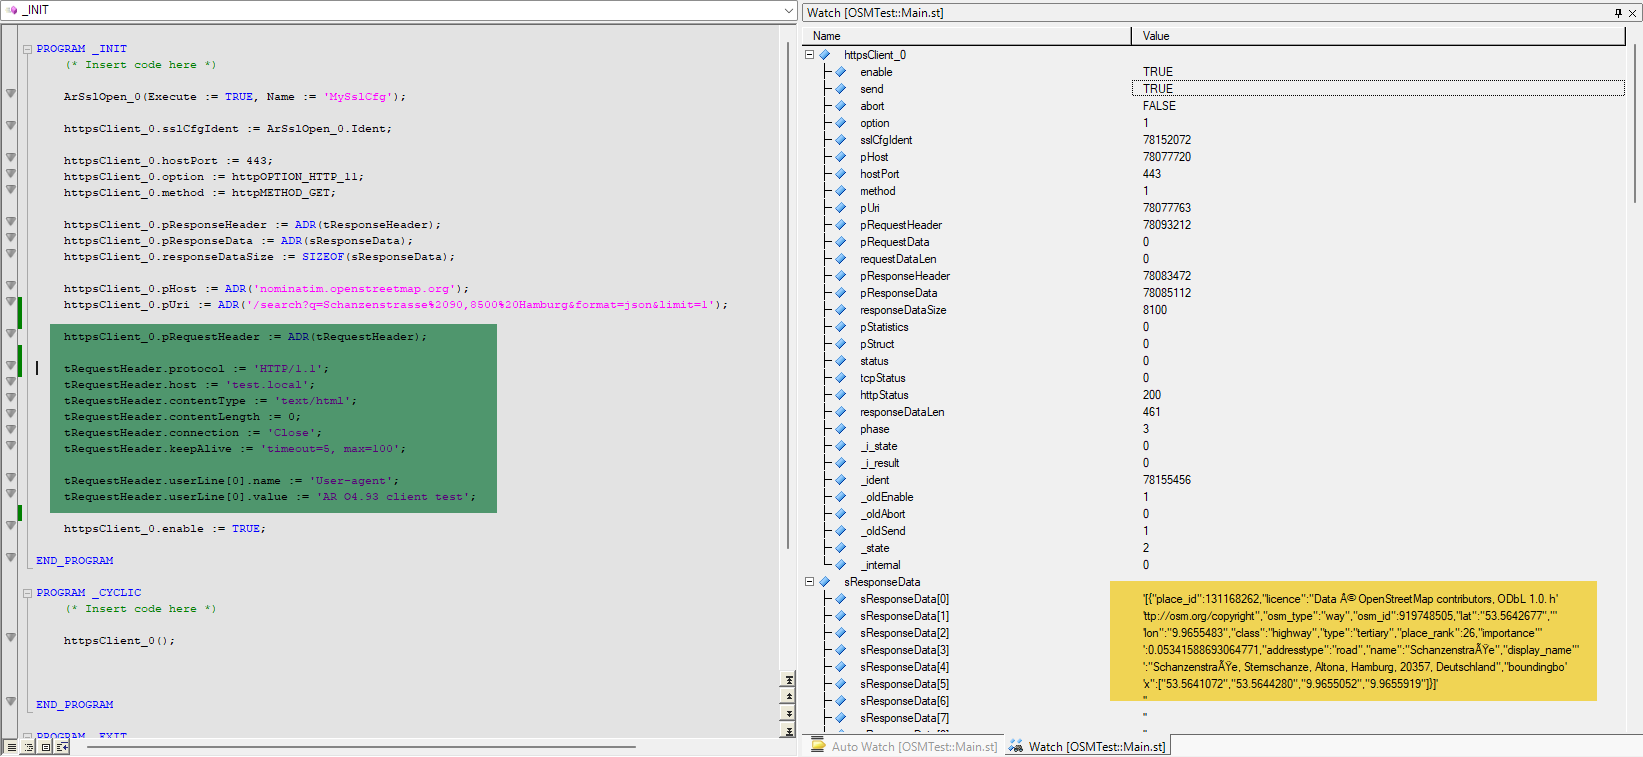Click the httpStatus value 200
This screenshot has width=1643, height=757.
click(x=1152, y=395)
